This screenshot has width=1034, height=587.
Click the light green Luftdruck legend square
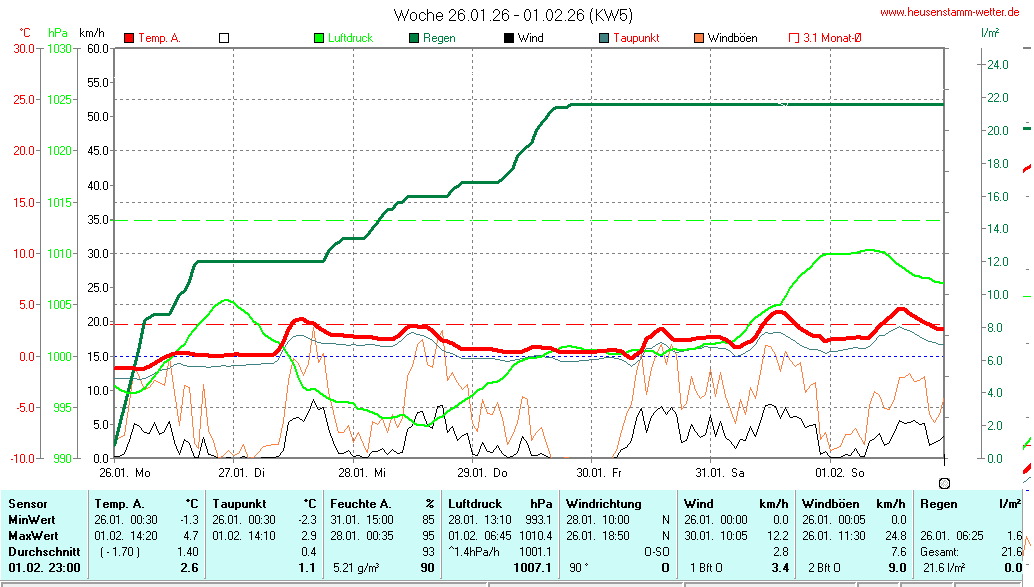319,38
